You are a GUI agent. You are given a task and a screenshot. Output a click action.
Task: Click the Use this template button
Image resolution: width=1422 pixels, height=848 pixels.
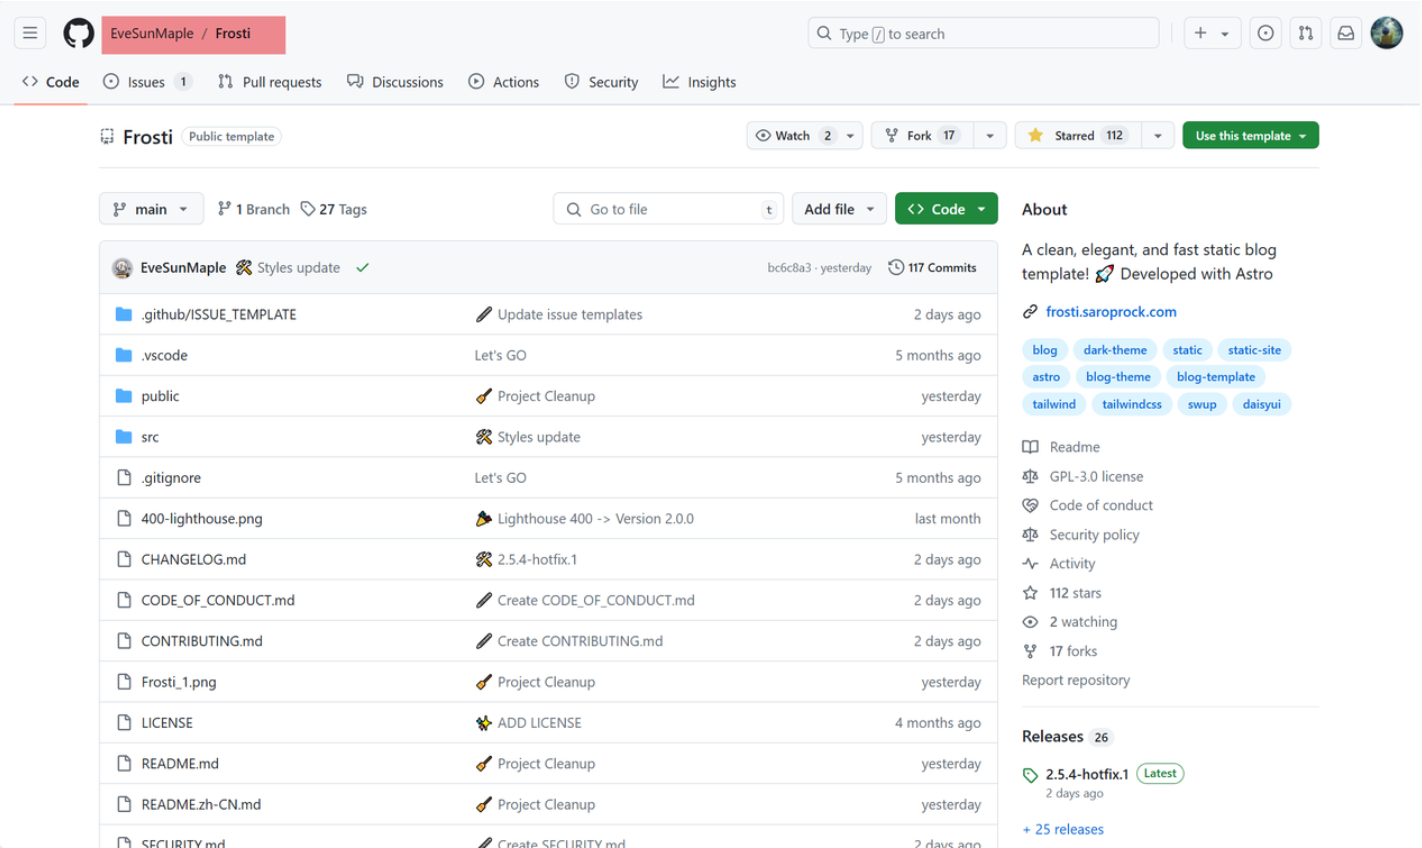pyautogui.click(x=1250, y=135)
